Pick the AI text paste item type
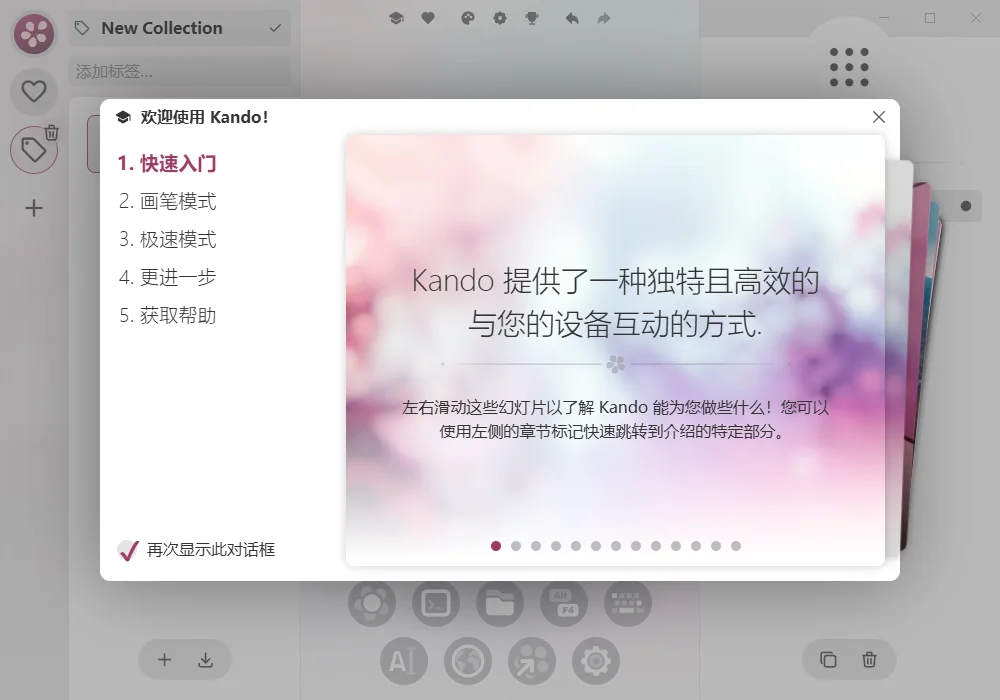This screenshot has width=1000, height=700. point(404,660)
